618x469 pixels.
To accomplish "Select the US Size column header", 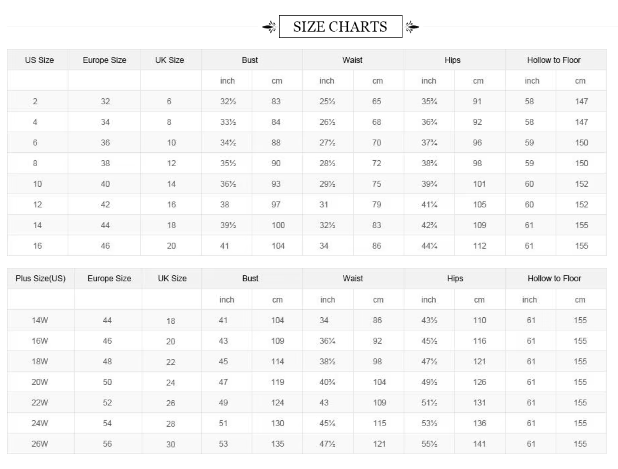I will (39, 60).
